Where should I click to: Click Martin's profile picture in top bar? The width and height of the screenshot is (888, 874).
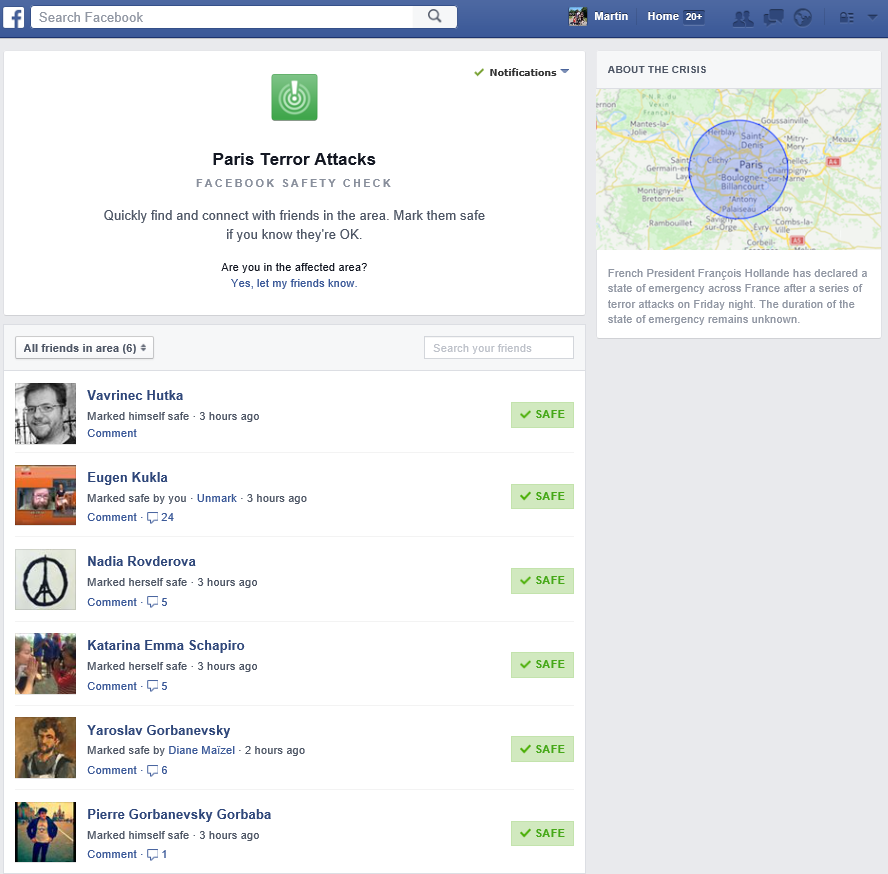tap(578, 16)
